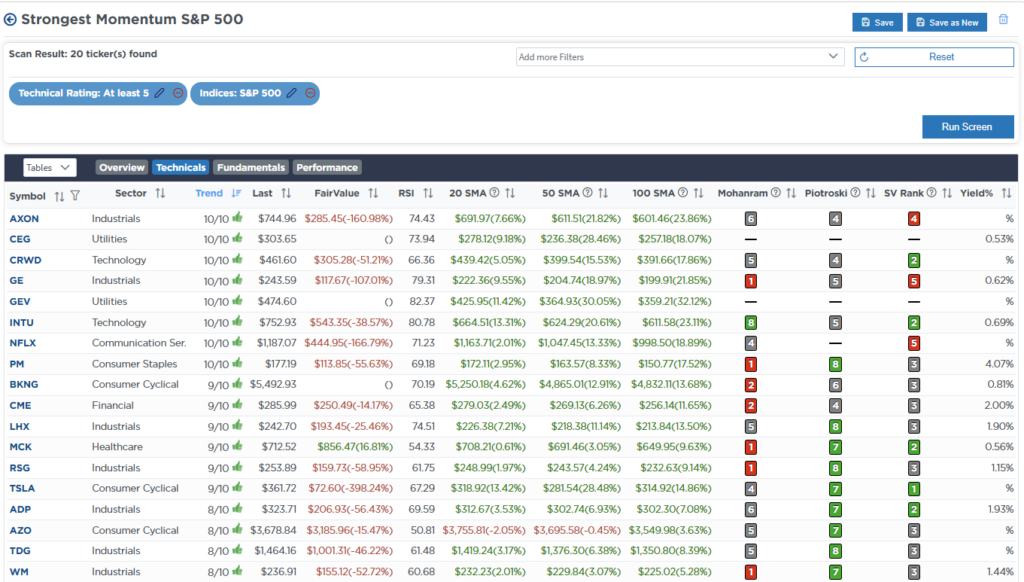This screenshot has width=1024, height=582.
Task: Open the TSLA ticker link
Action: pos(22,489)
